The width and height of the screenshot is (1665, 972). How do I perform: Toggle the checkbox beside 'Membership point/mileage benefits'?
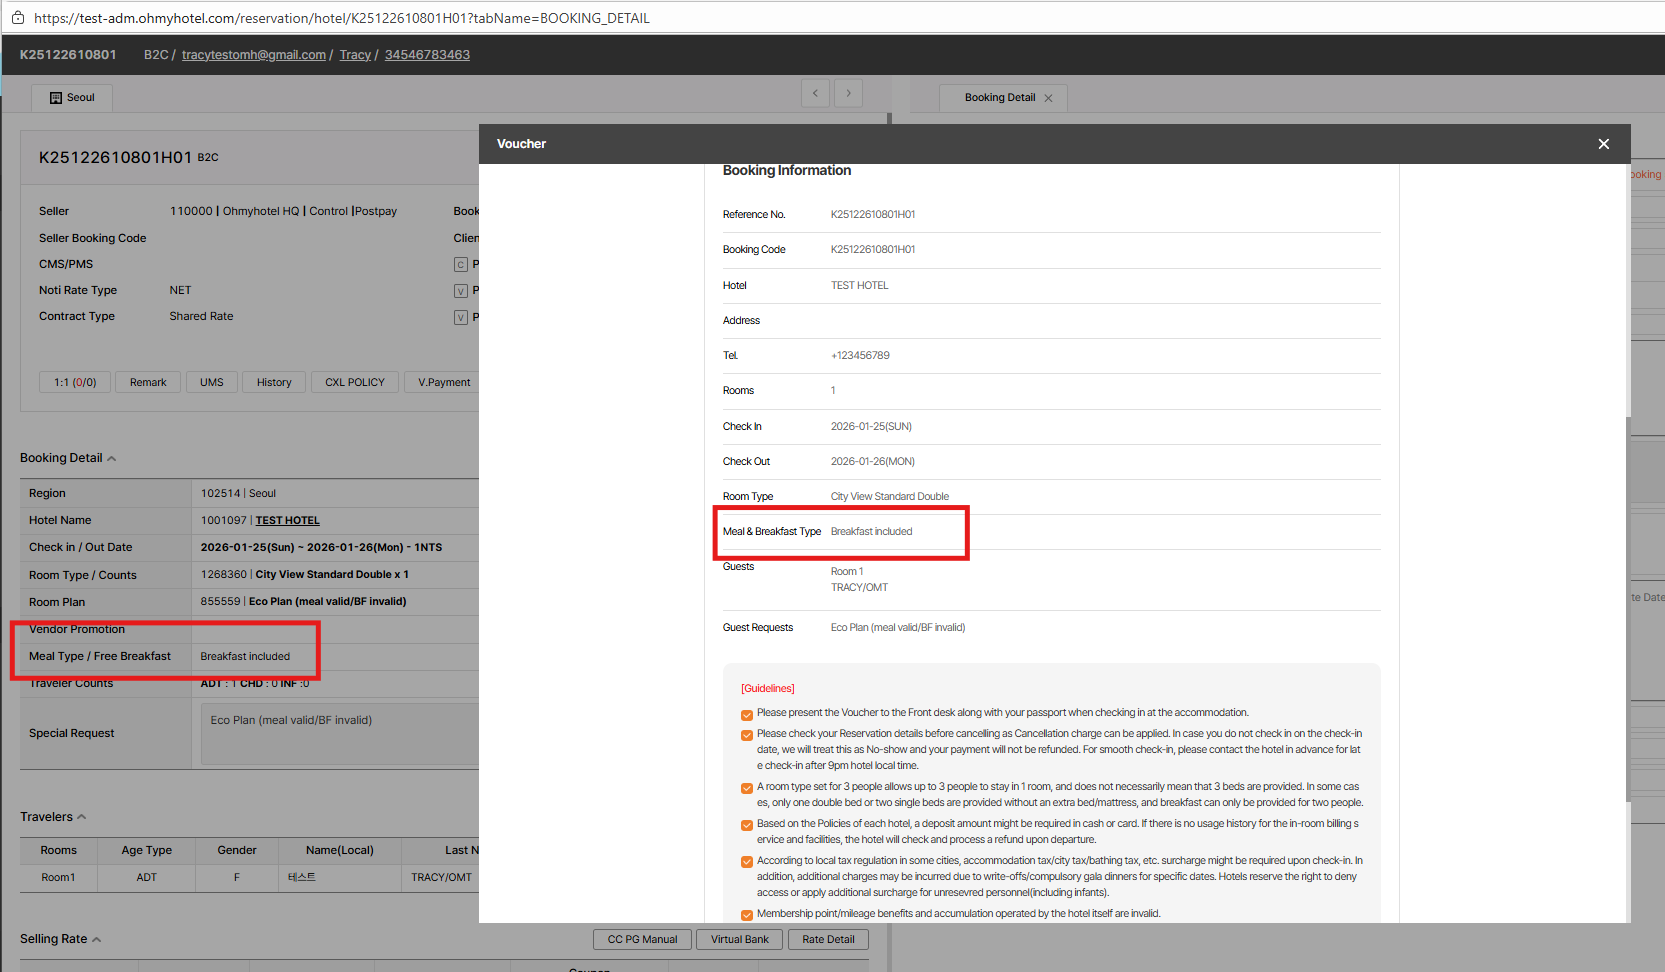746,915
